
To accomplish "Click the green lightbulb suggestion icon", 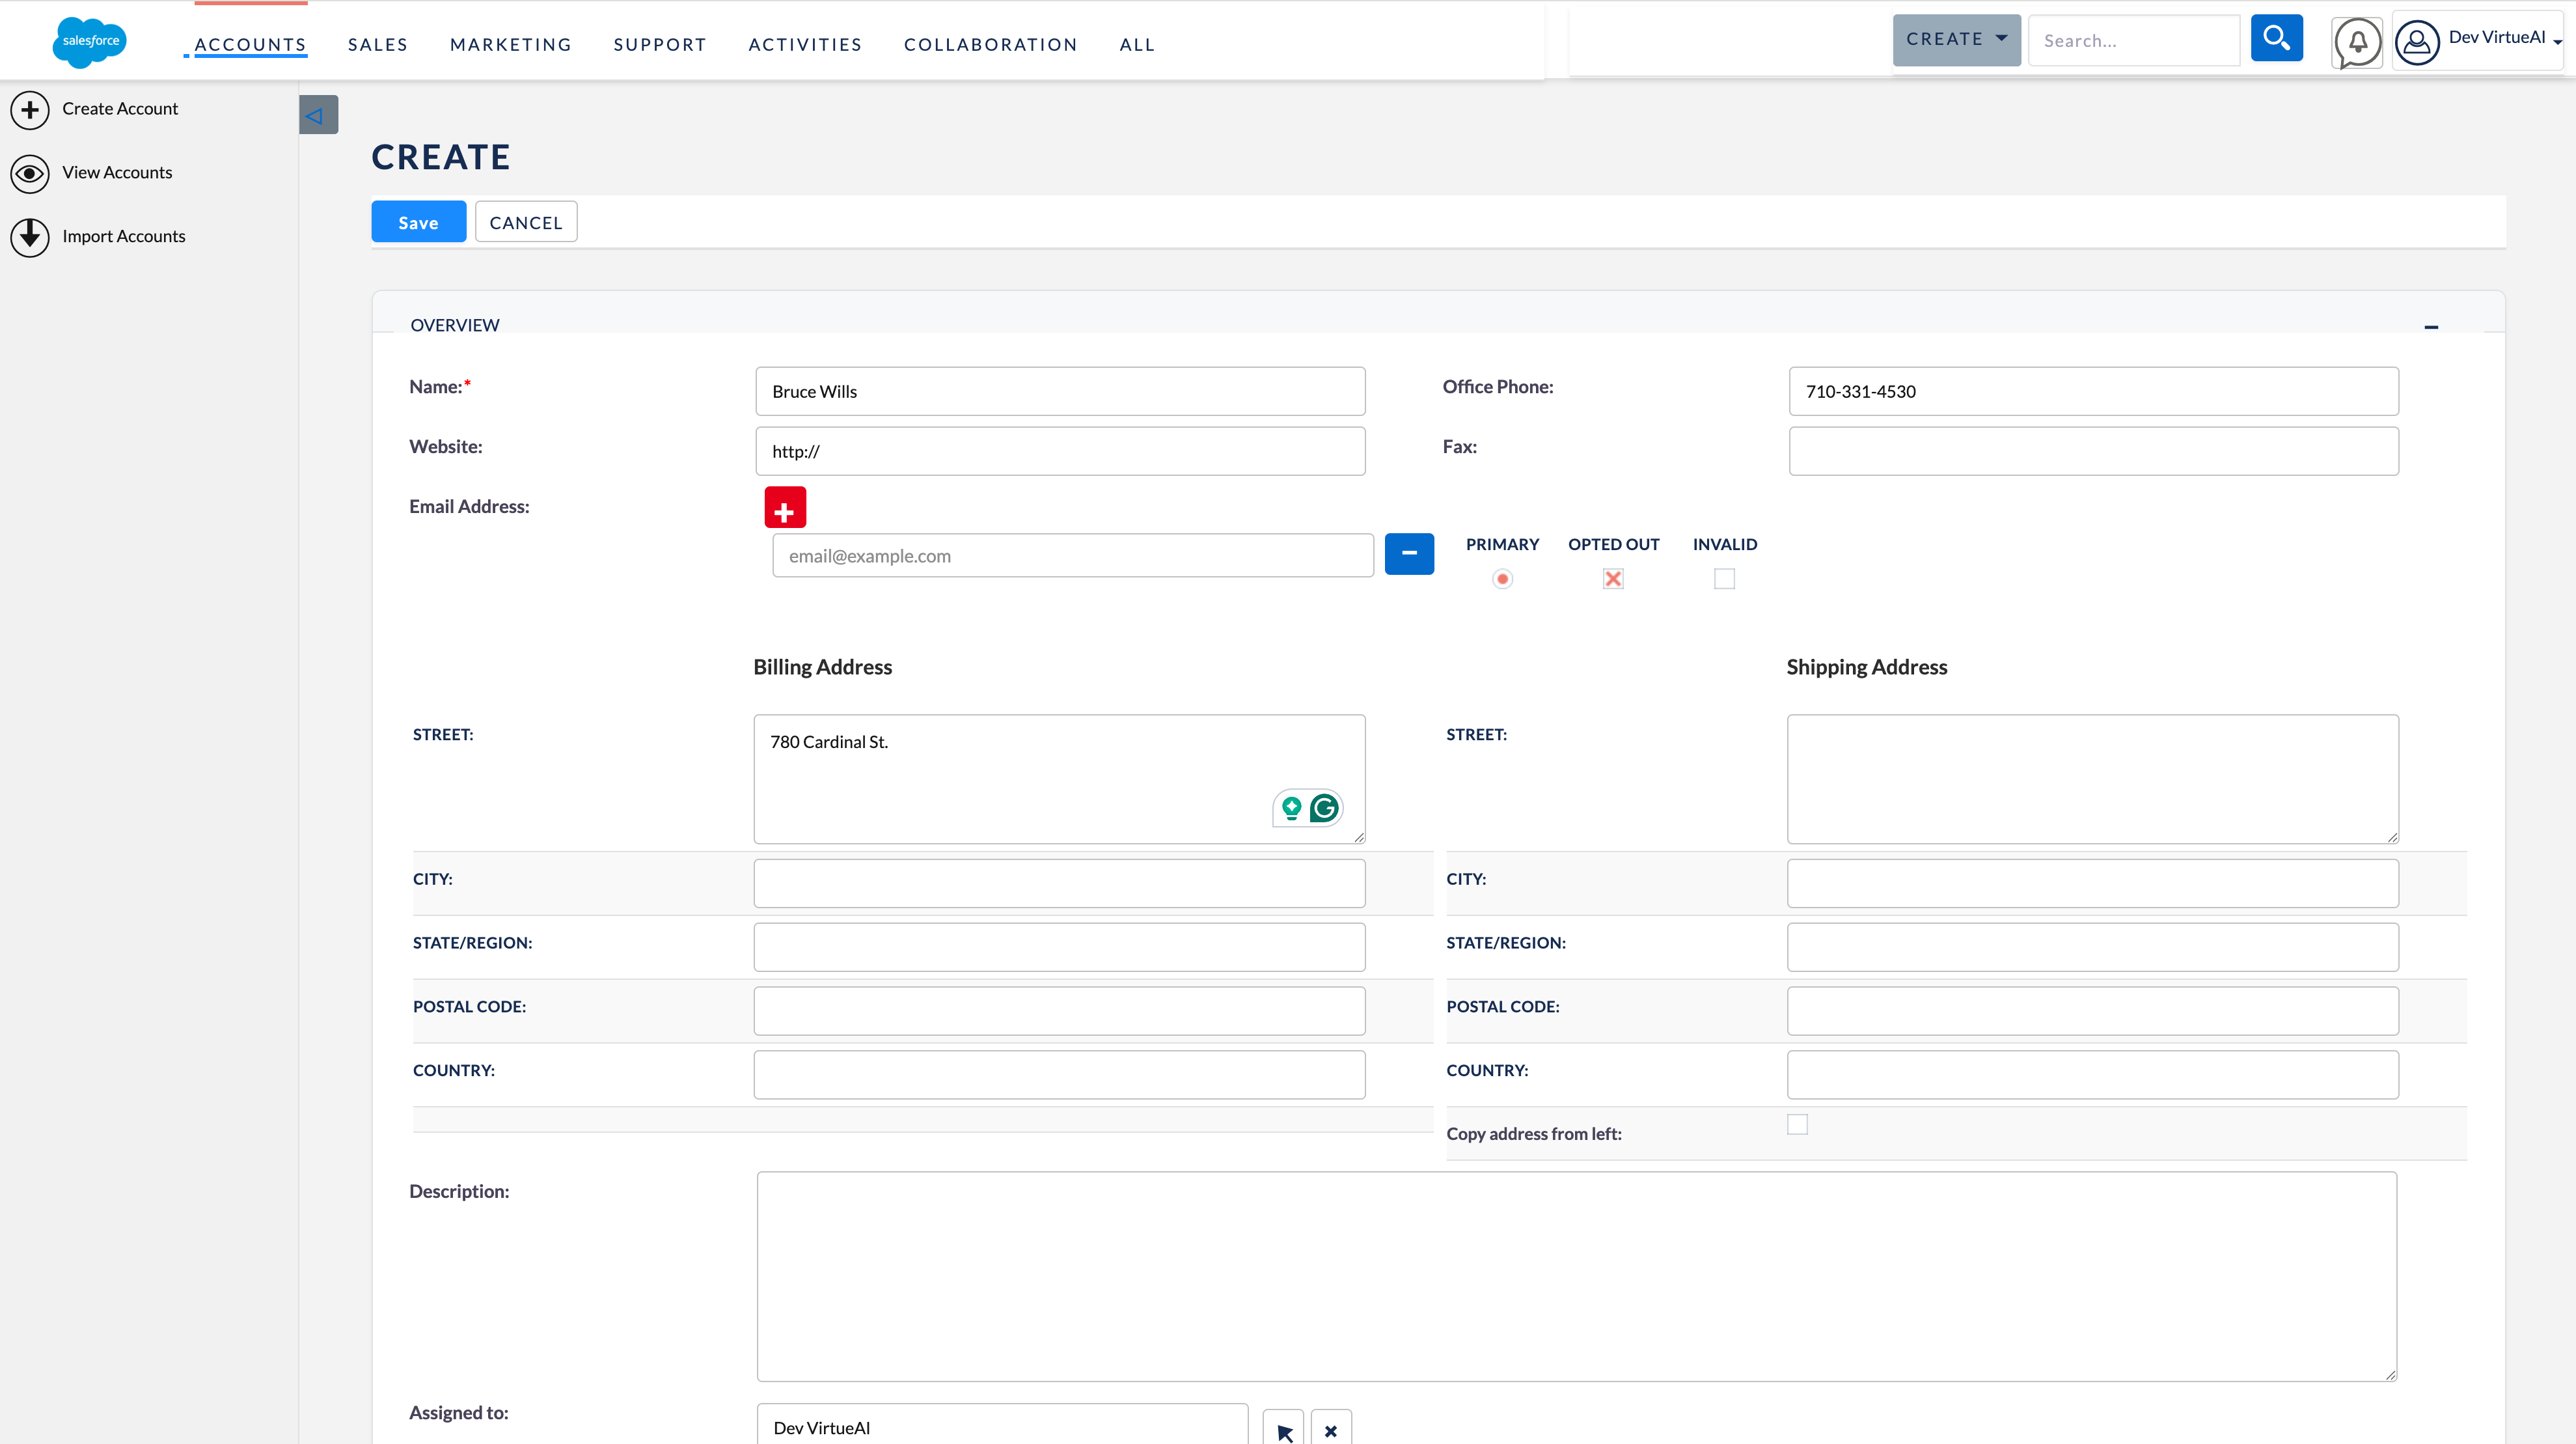I will (1291, 808).
